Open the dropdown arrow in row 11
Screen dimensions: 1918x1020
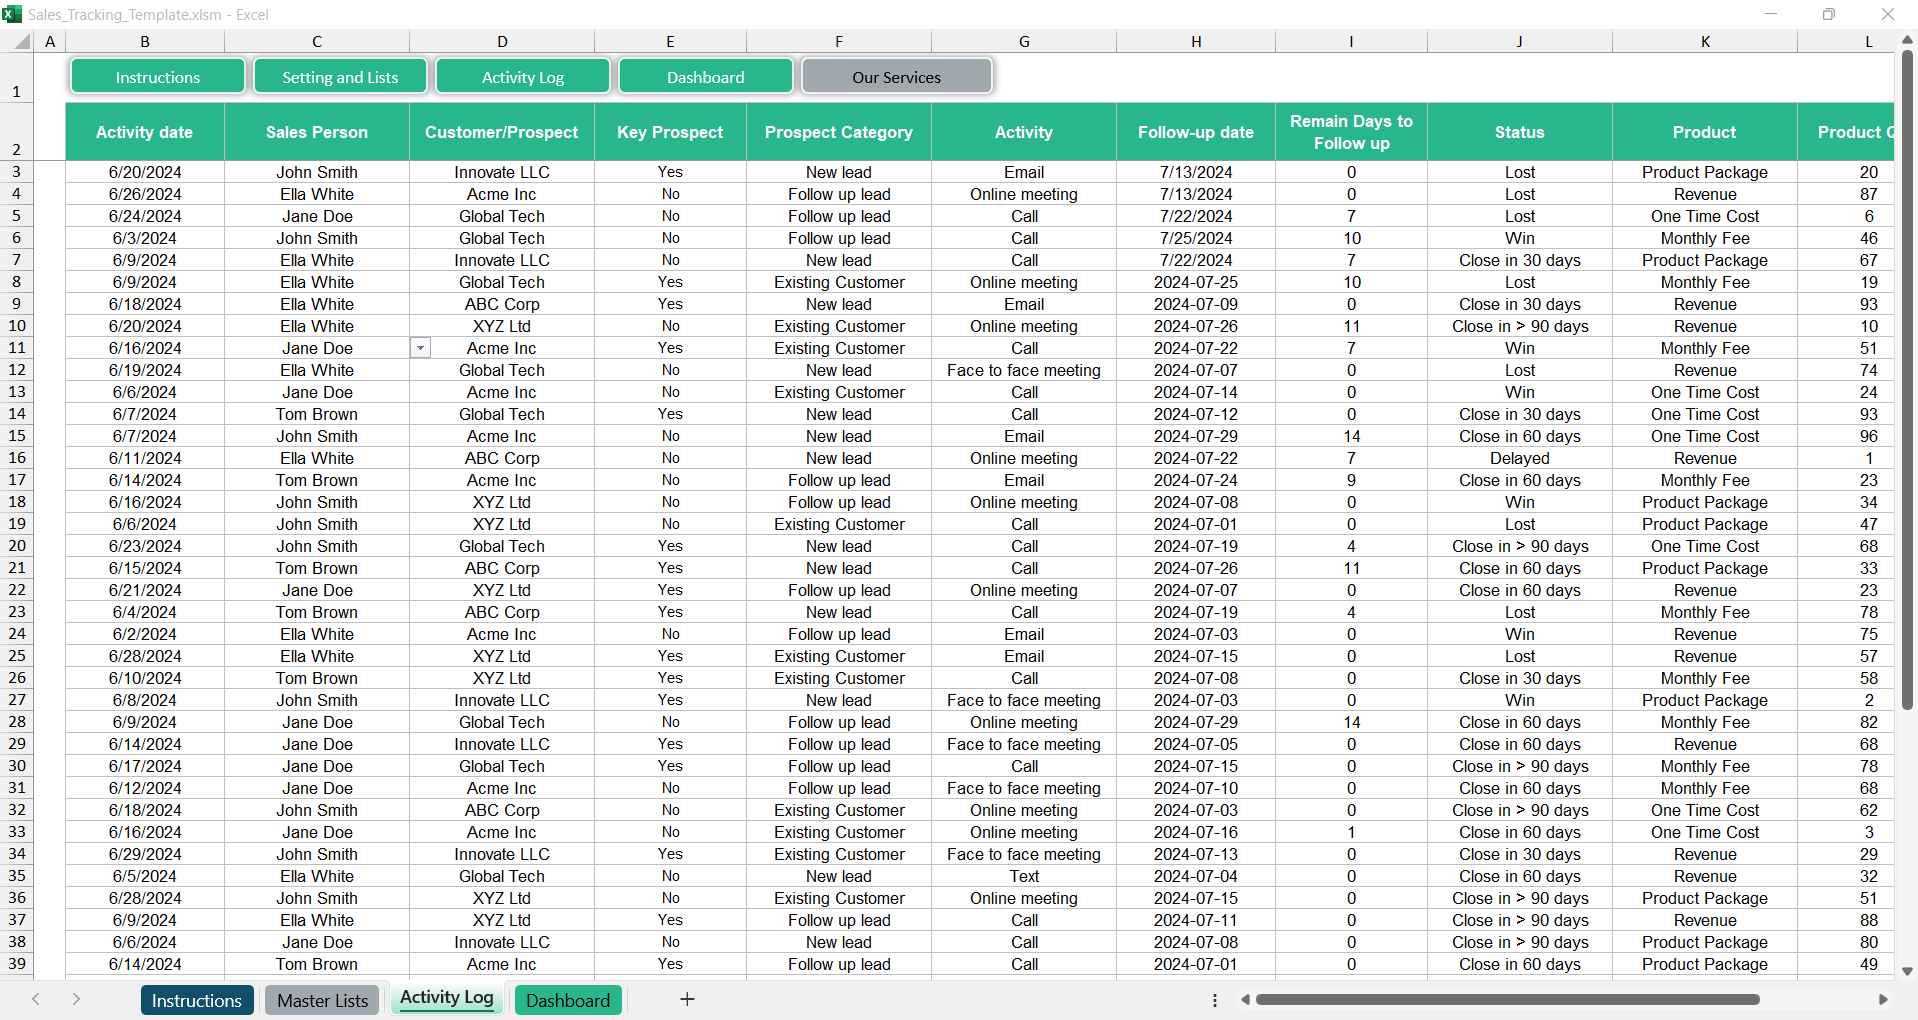coord(421,348)
